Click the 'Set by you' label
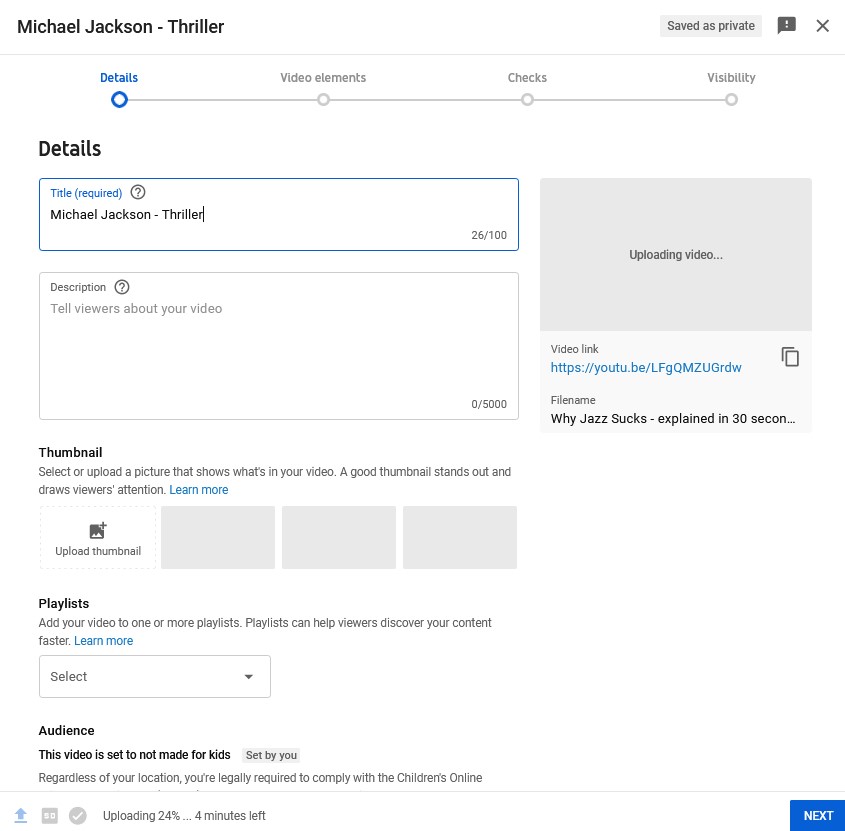This screenshot has width=845, height=831. point(271,755)
